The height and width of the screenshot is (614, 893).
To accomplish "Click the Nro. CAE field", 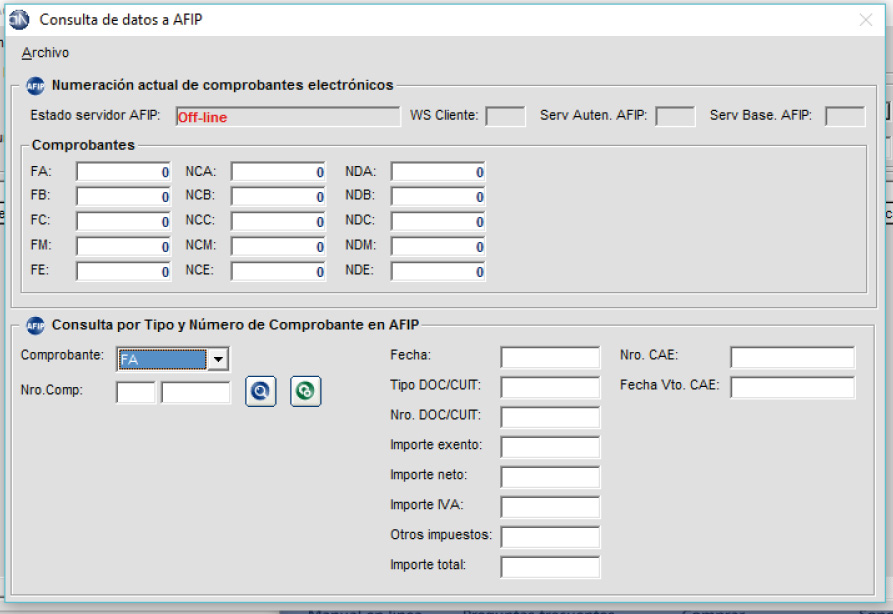I will point(793,357).
